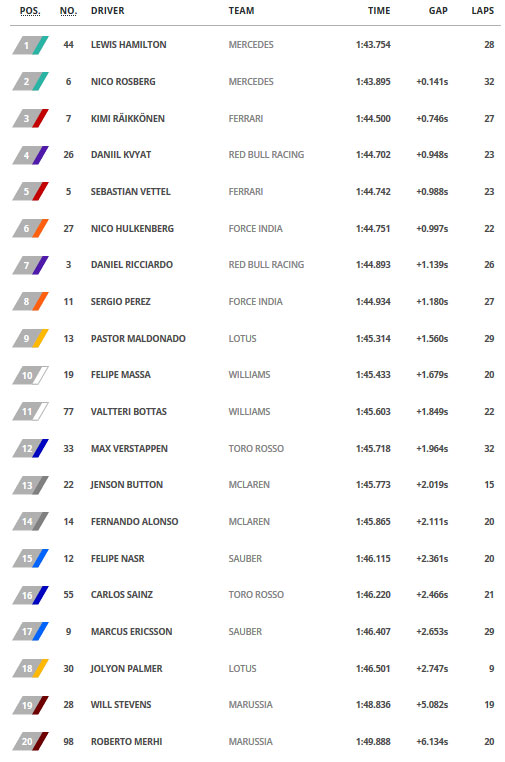Select Roberto Merhi's time 1:49.888
Screen dimensions: 505x762
pyautogui.click(x=373, y=742)
